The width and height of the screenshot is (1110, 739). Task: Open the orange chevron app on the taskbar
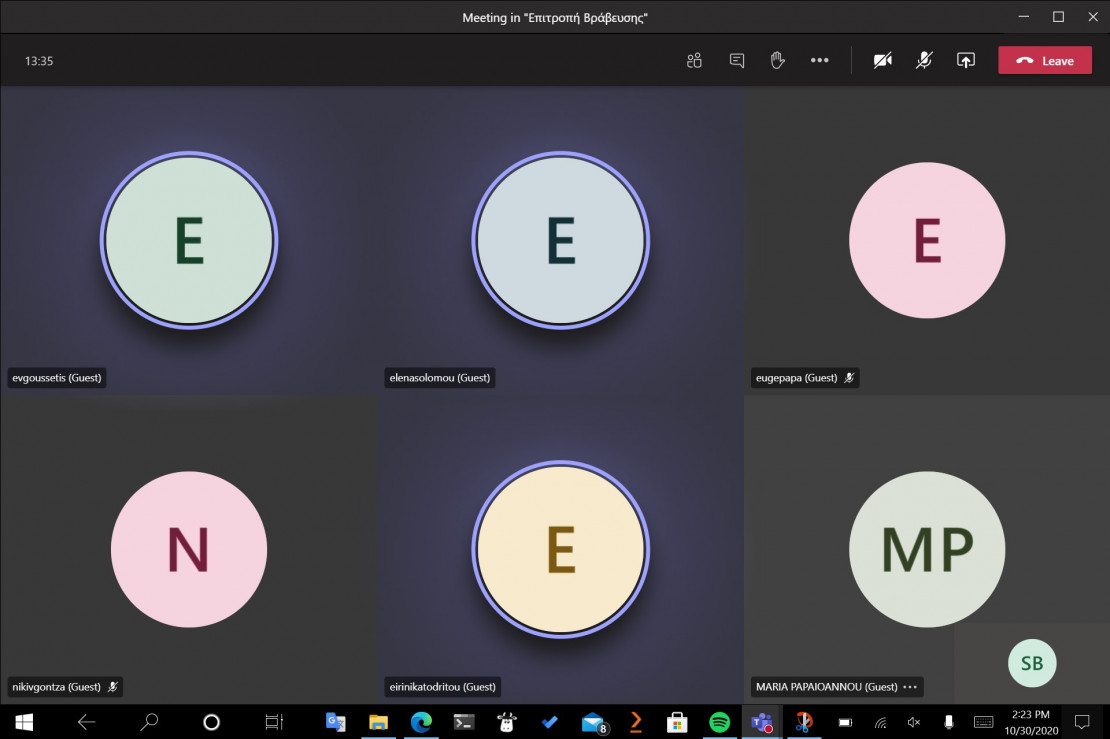(635, 722)
